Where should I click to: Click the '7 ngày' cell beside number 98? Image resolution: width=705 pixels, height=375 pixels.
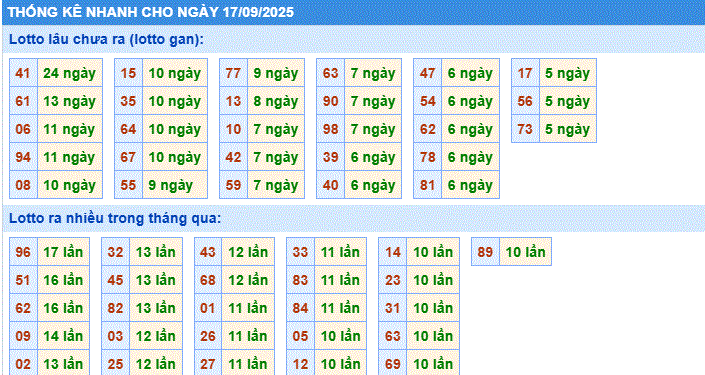click(373, 129)
